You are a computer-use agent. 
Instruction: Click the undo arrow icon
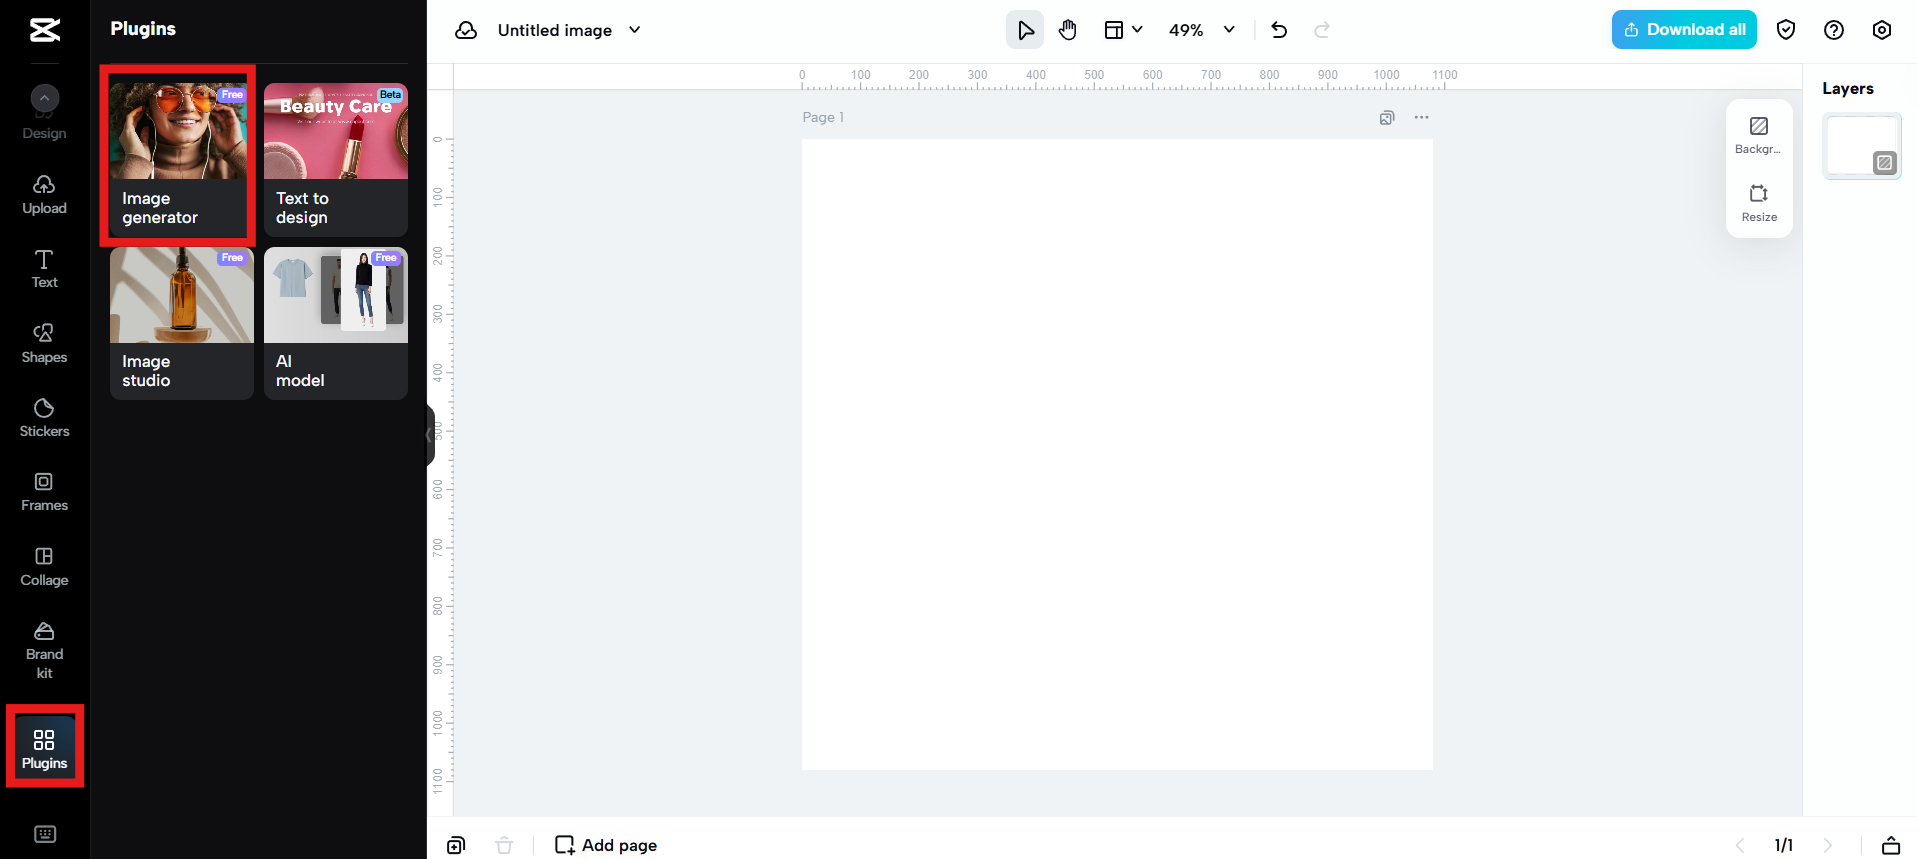(1279, 30)
